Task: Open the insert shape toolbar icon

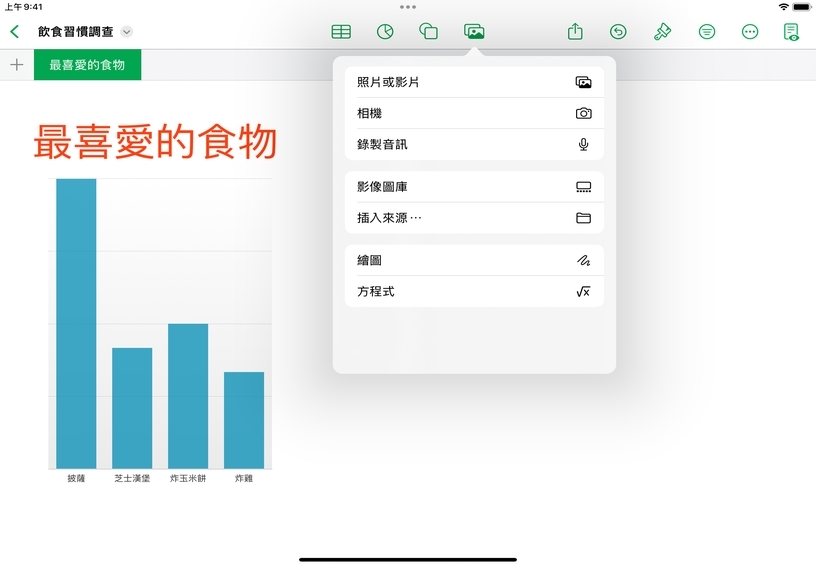Action: (x=428, y=32)
